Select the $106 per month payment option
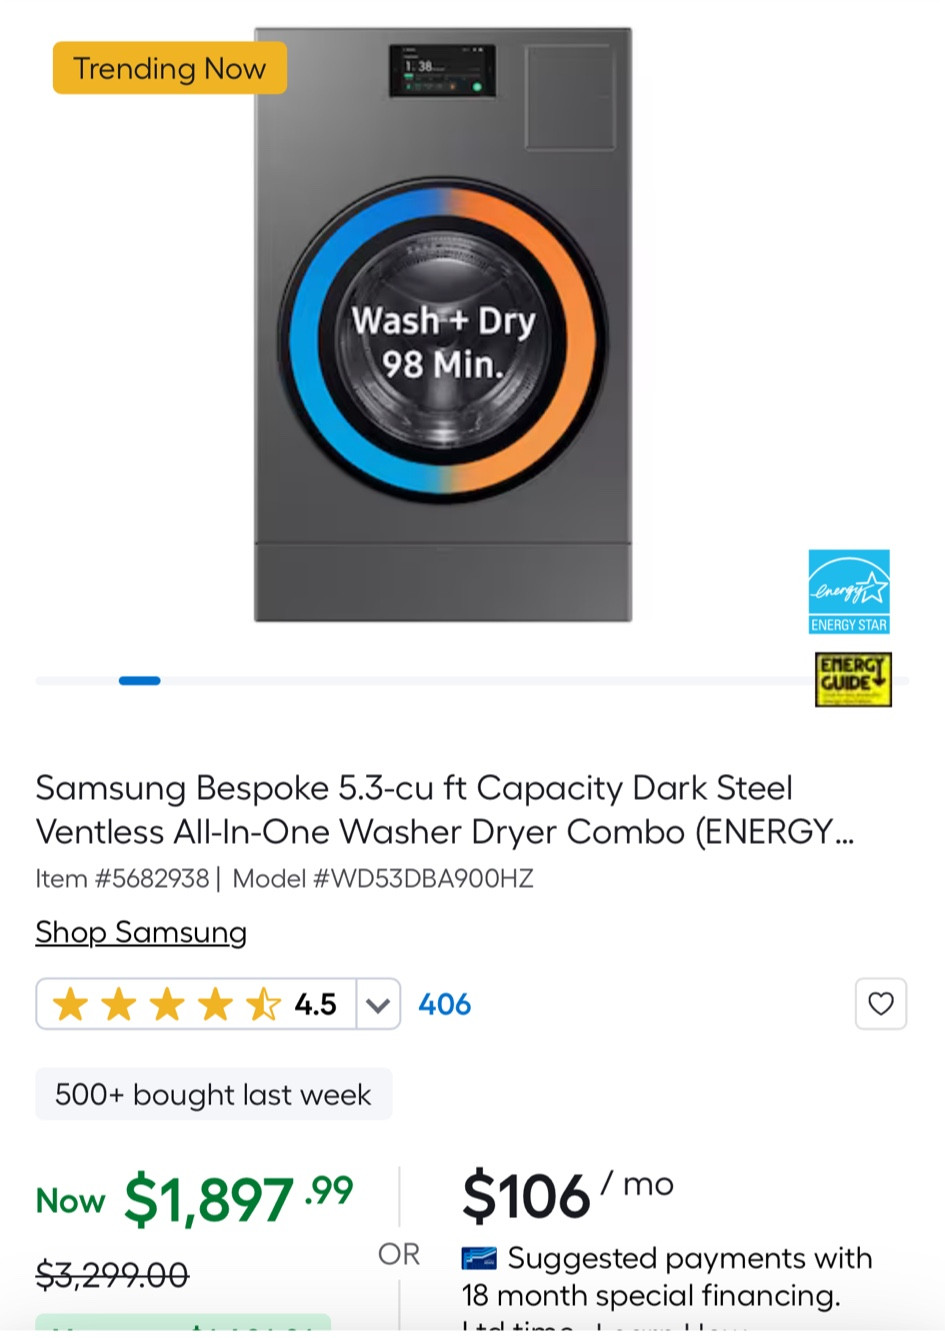This screenshot has height=1338, width=945. click(567, 1194)
